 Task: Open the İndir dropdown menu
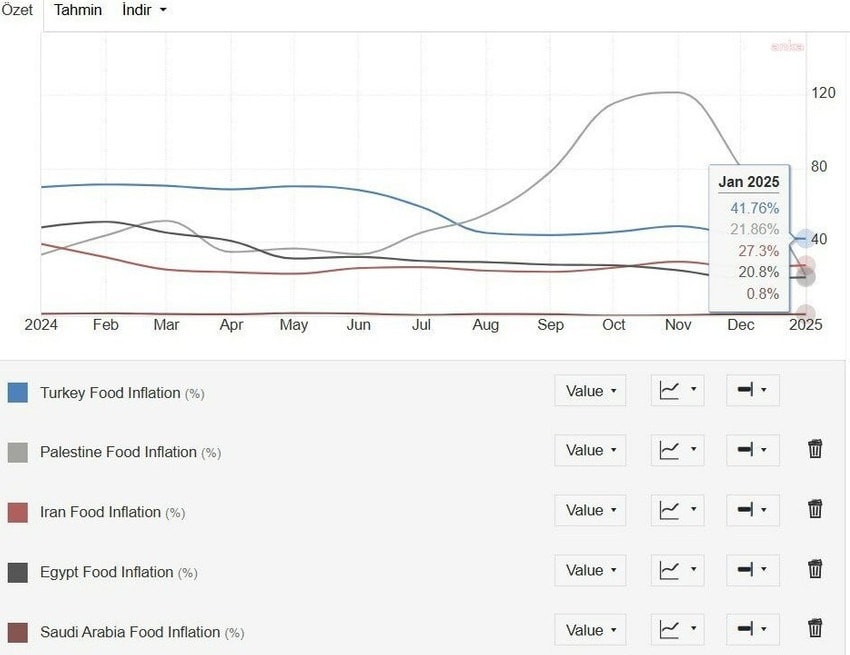pos(144,10)
